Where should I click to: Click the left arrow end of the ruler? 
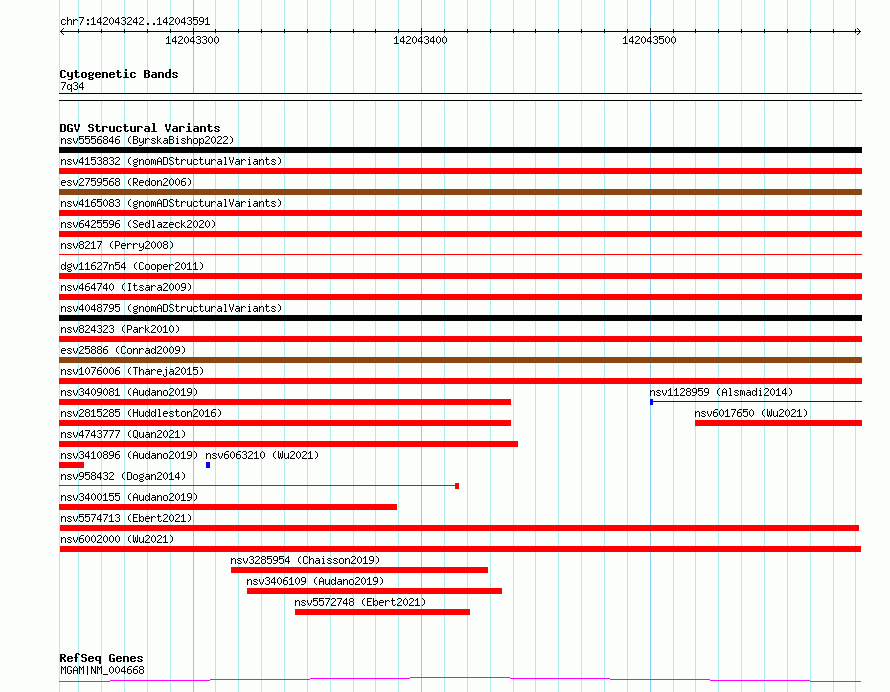pos(62,32)
